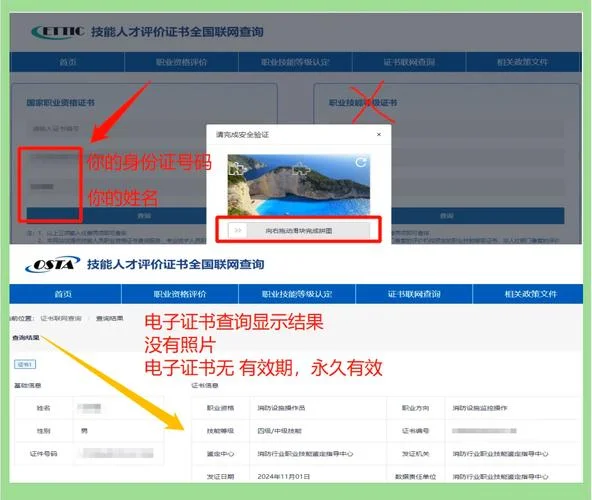Click the 职业资格 value 消防设施操作员

[x=281, y=408]
